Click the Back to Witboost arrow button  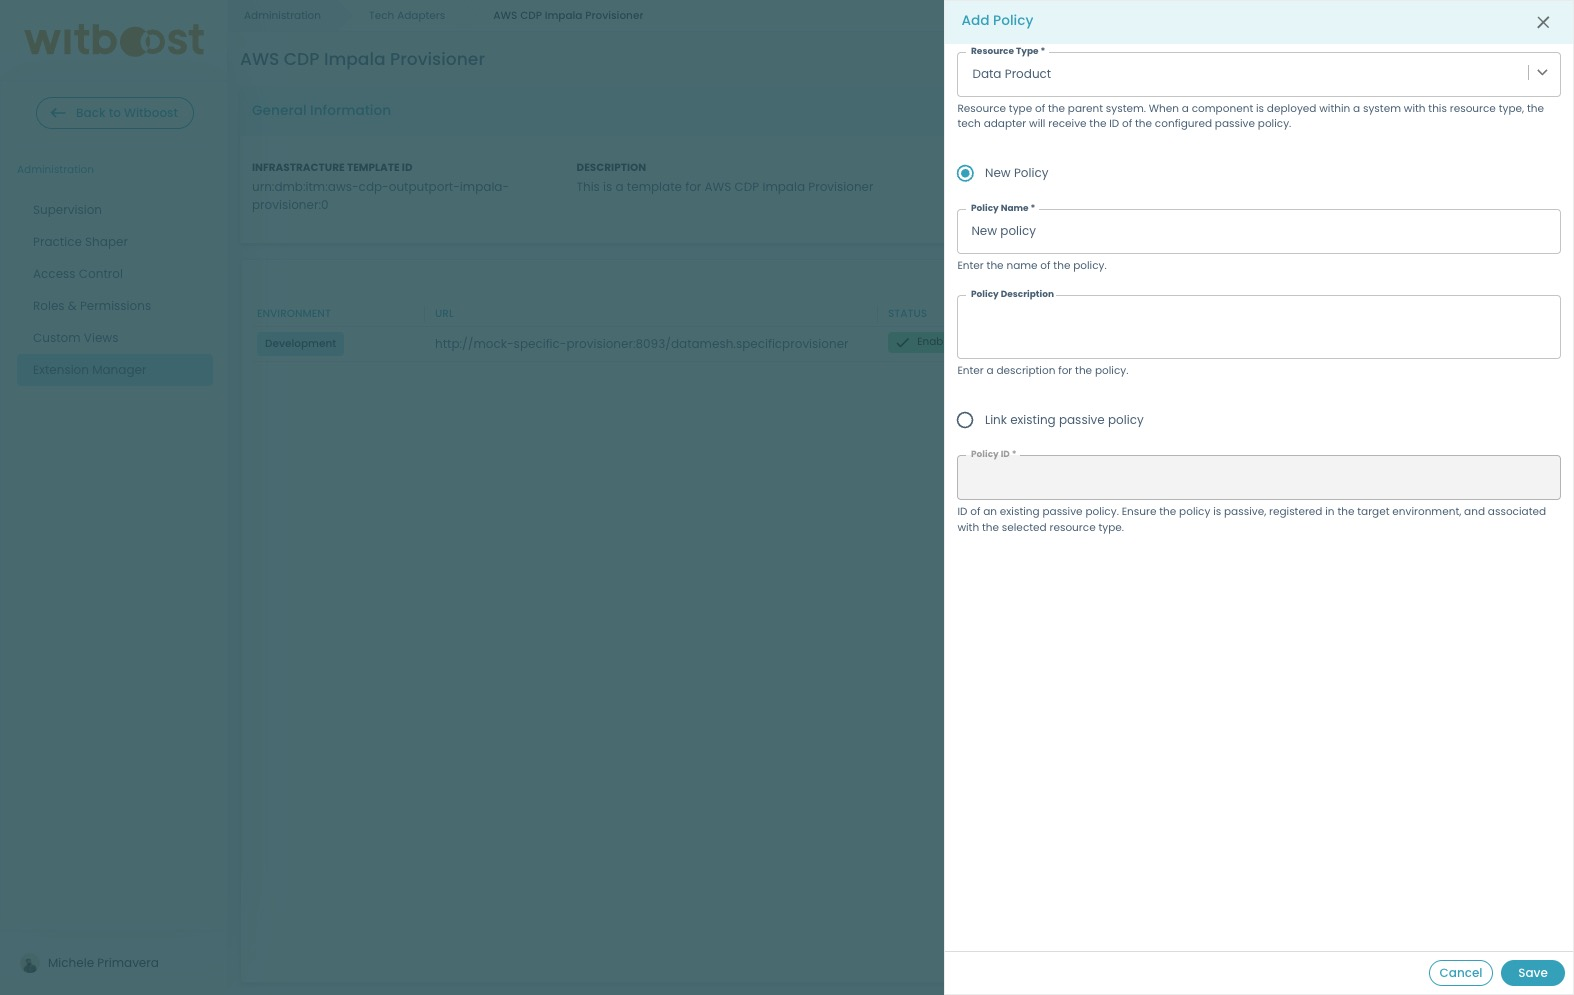tap(115, 113)
